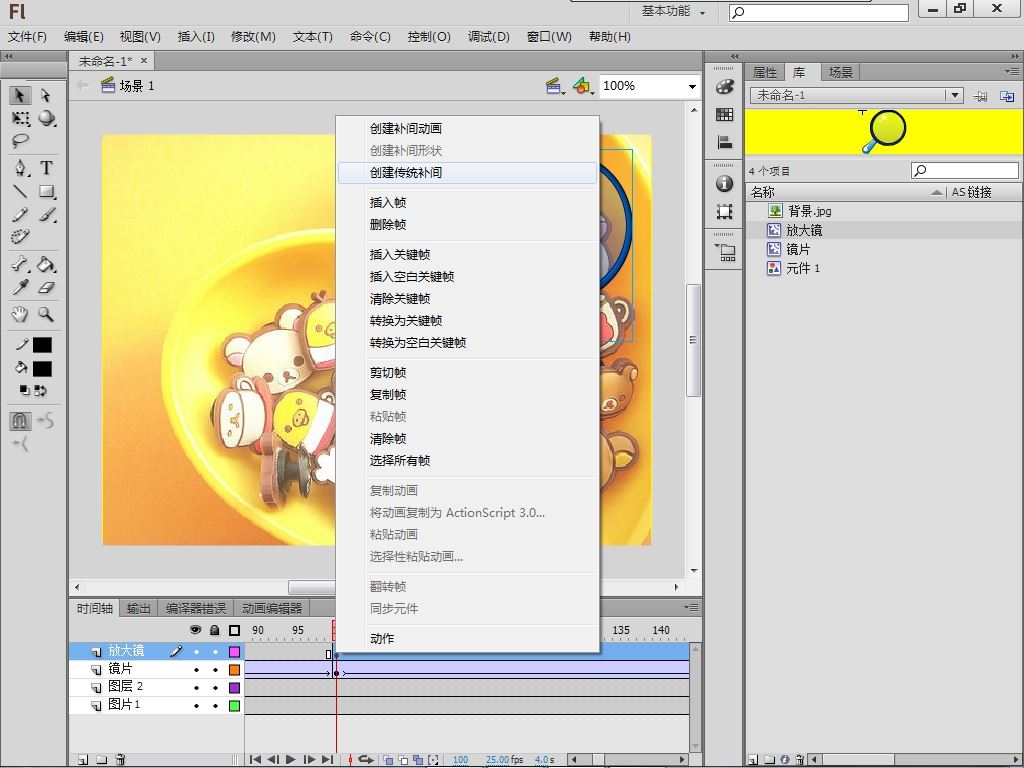Toggle Snap to Objects magnet

pos(20,421)
